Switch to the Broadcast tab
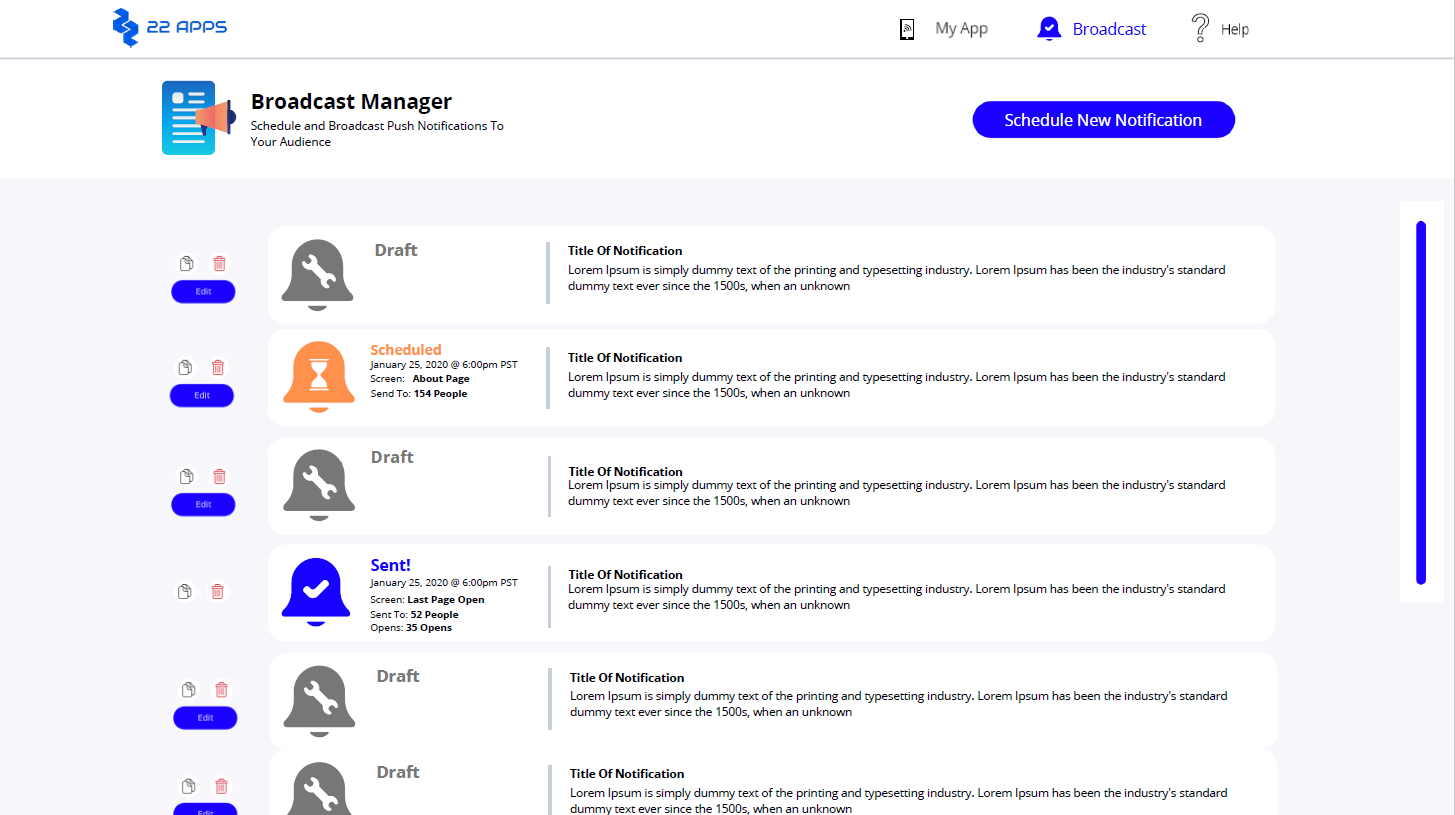The width and height of the screenshot is (1455, 815). point(1092,29)
